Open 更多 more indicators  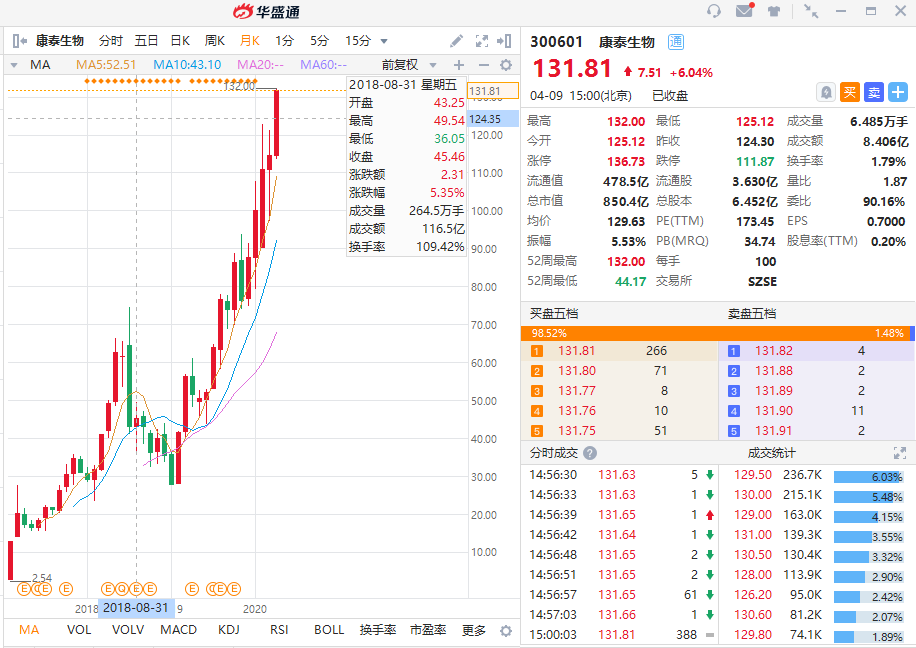coord(474,630)
